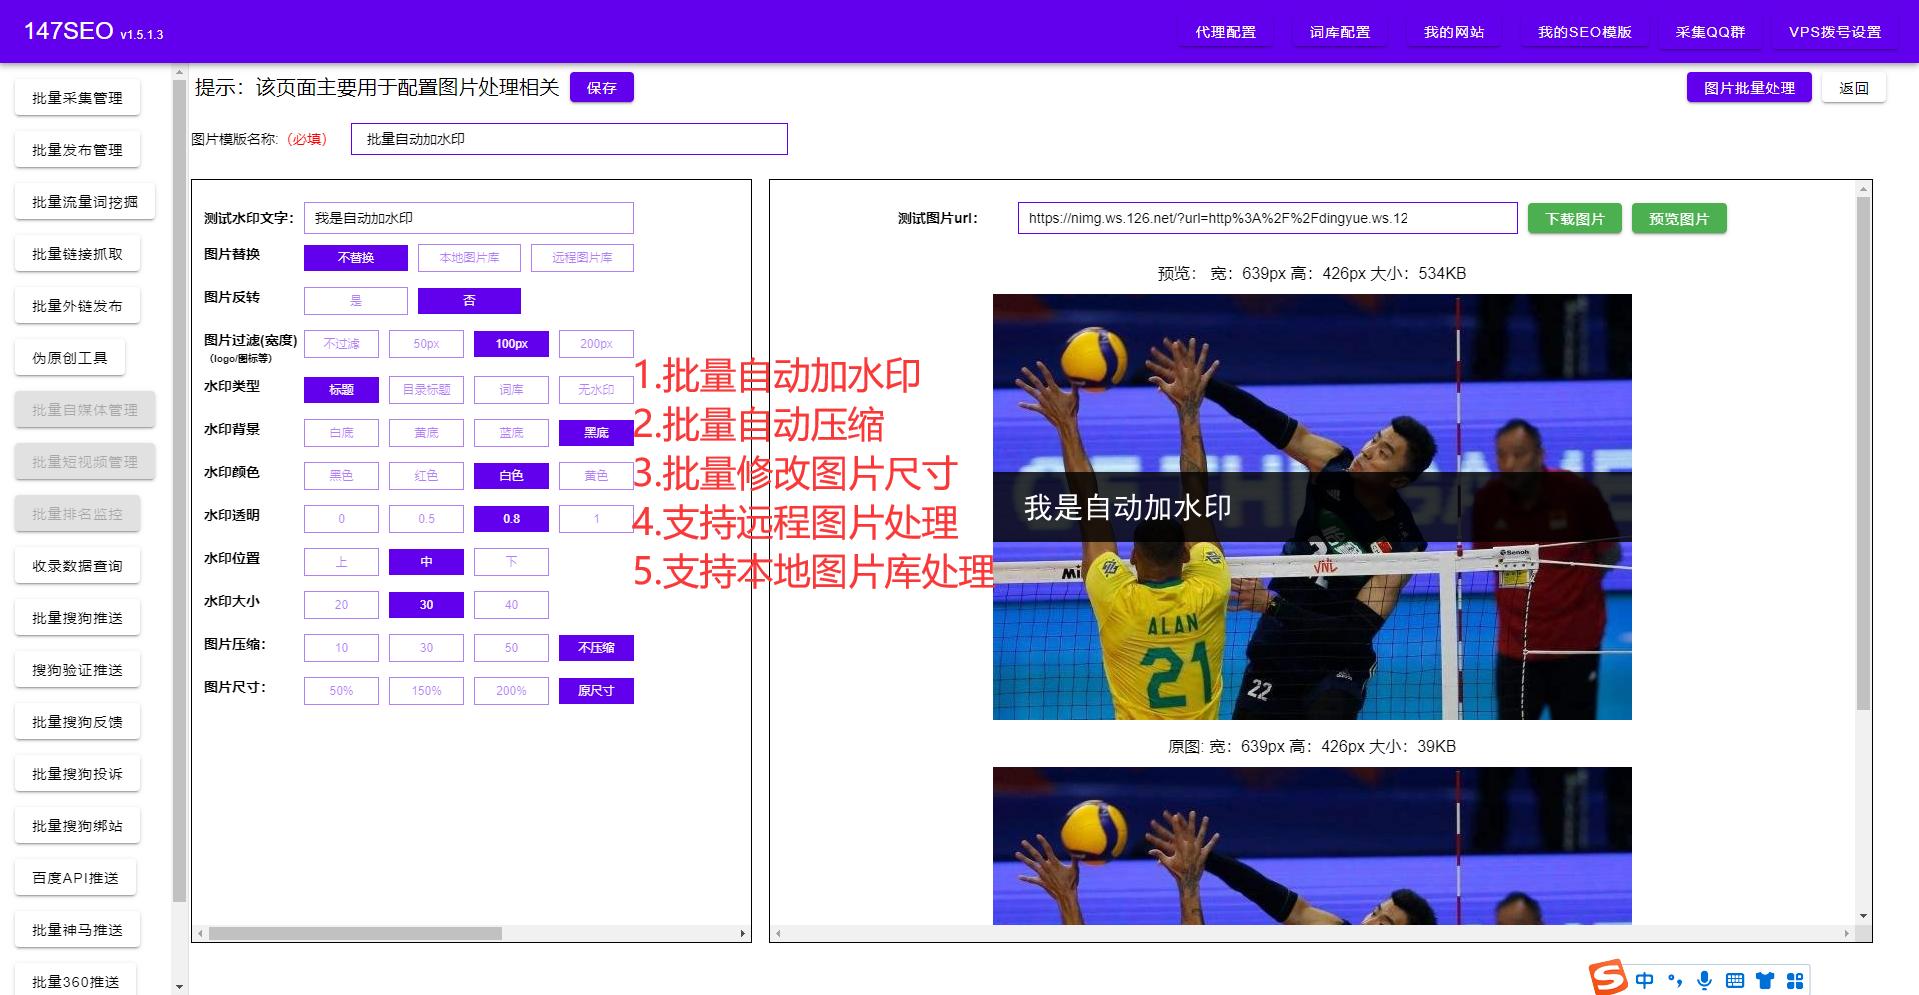
Task: Toggle 图片反转 to 是
Action: click(355, 300)
